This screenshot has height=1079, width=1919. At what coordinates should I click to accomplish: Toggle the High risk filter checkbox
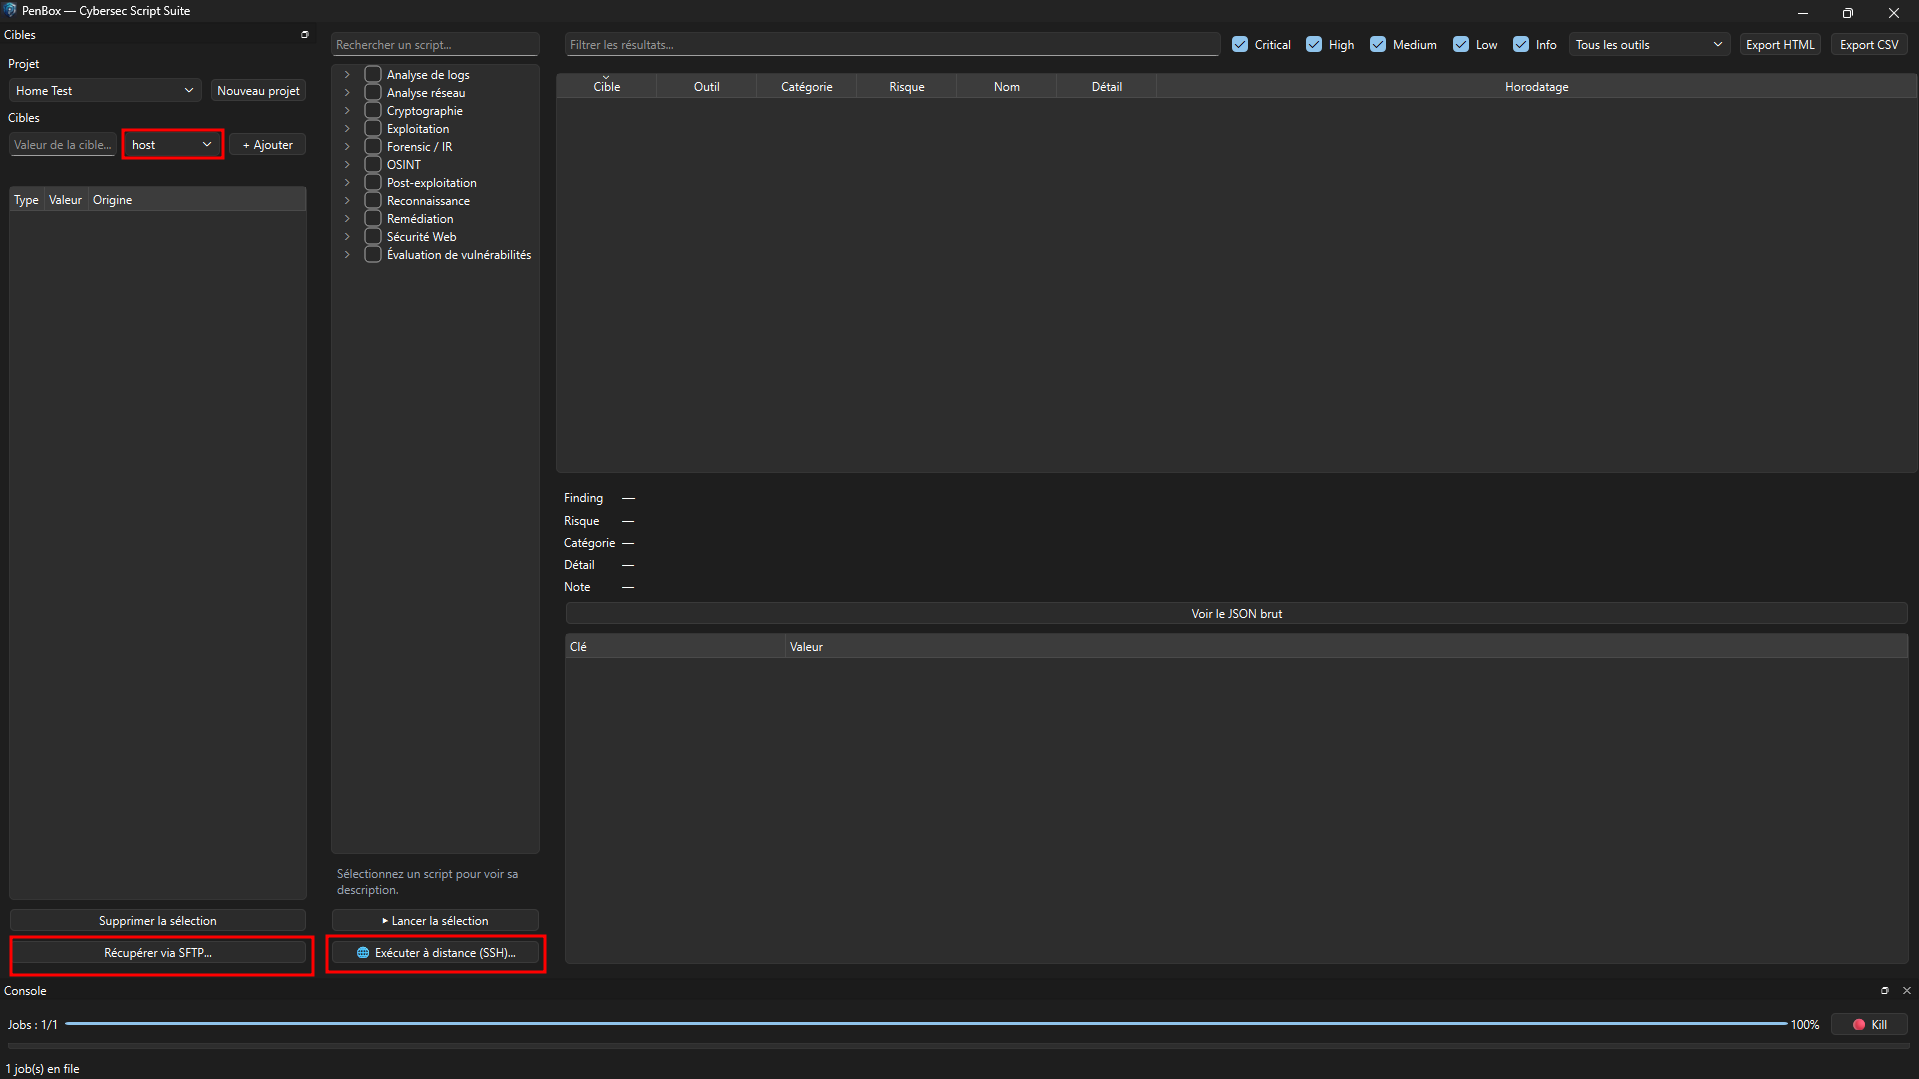[x=1314, y=44]
